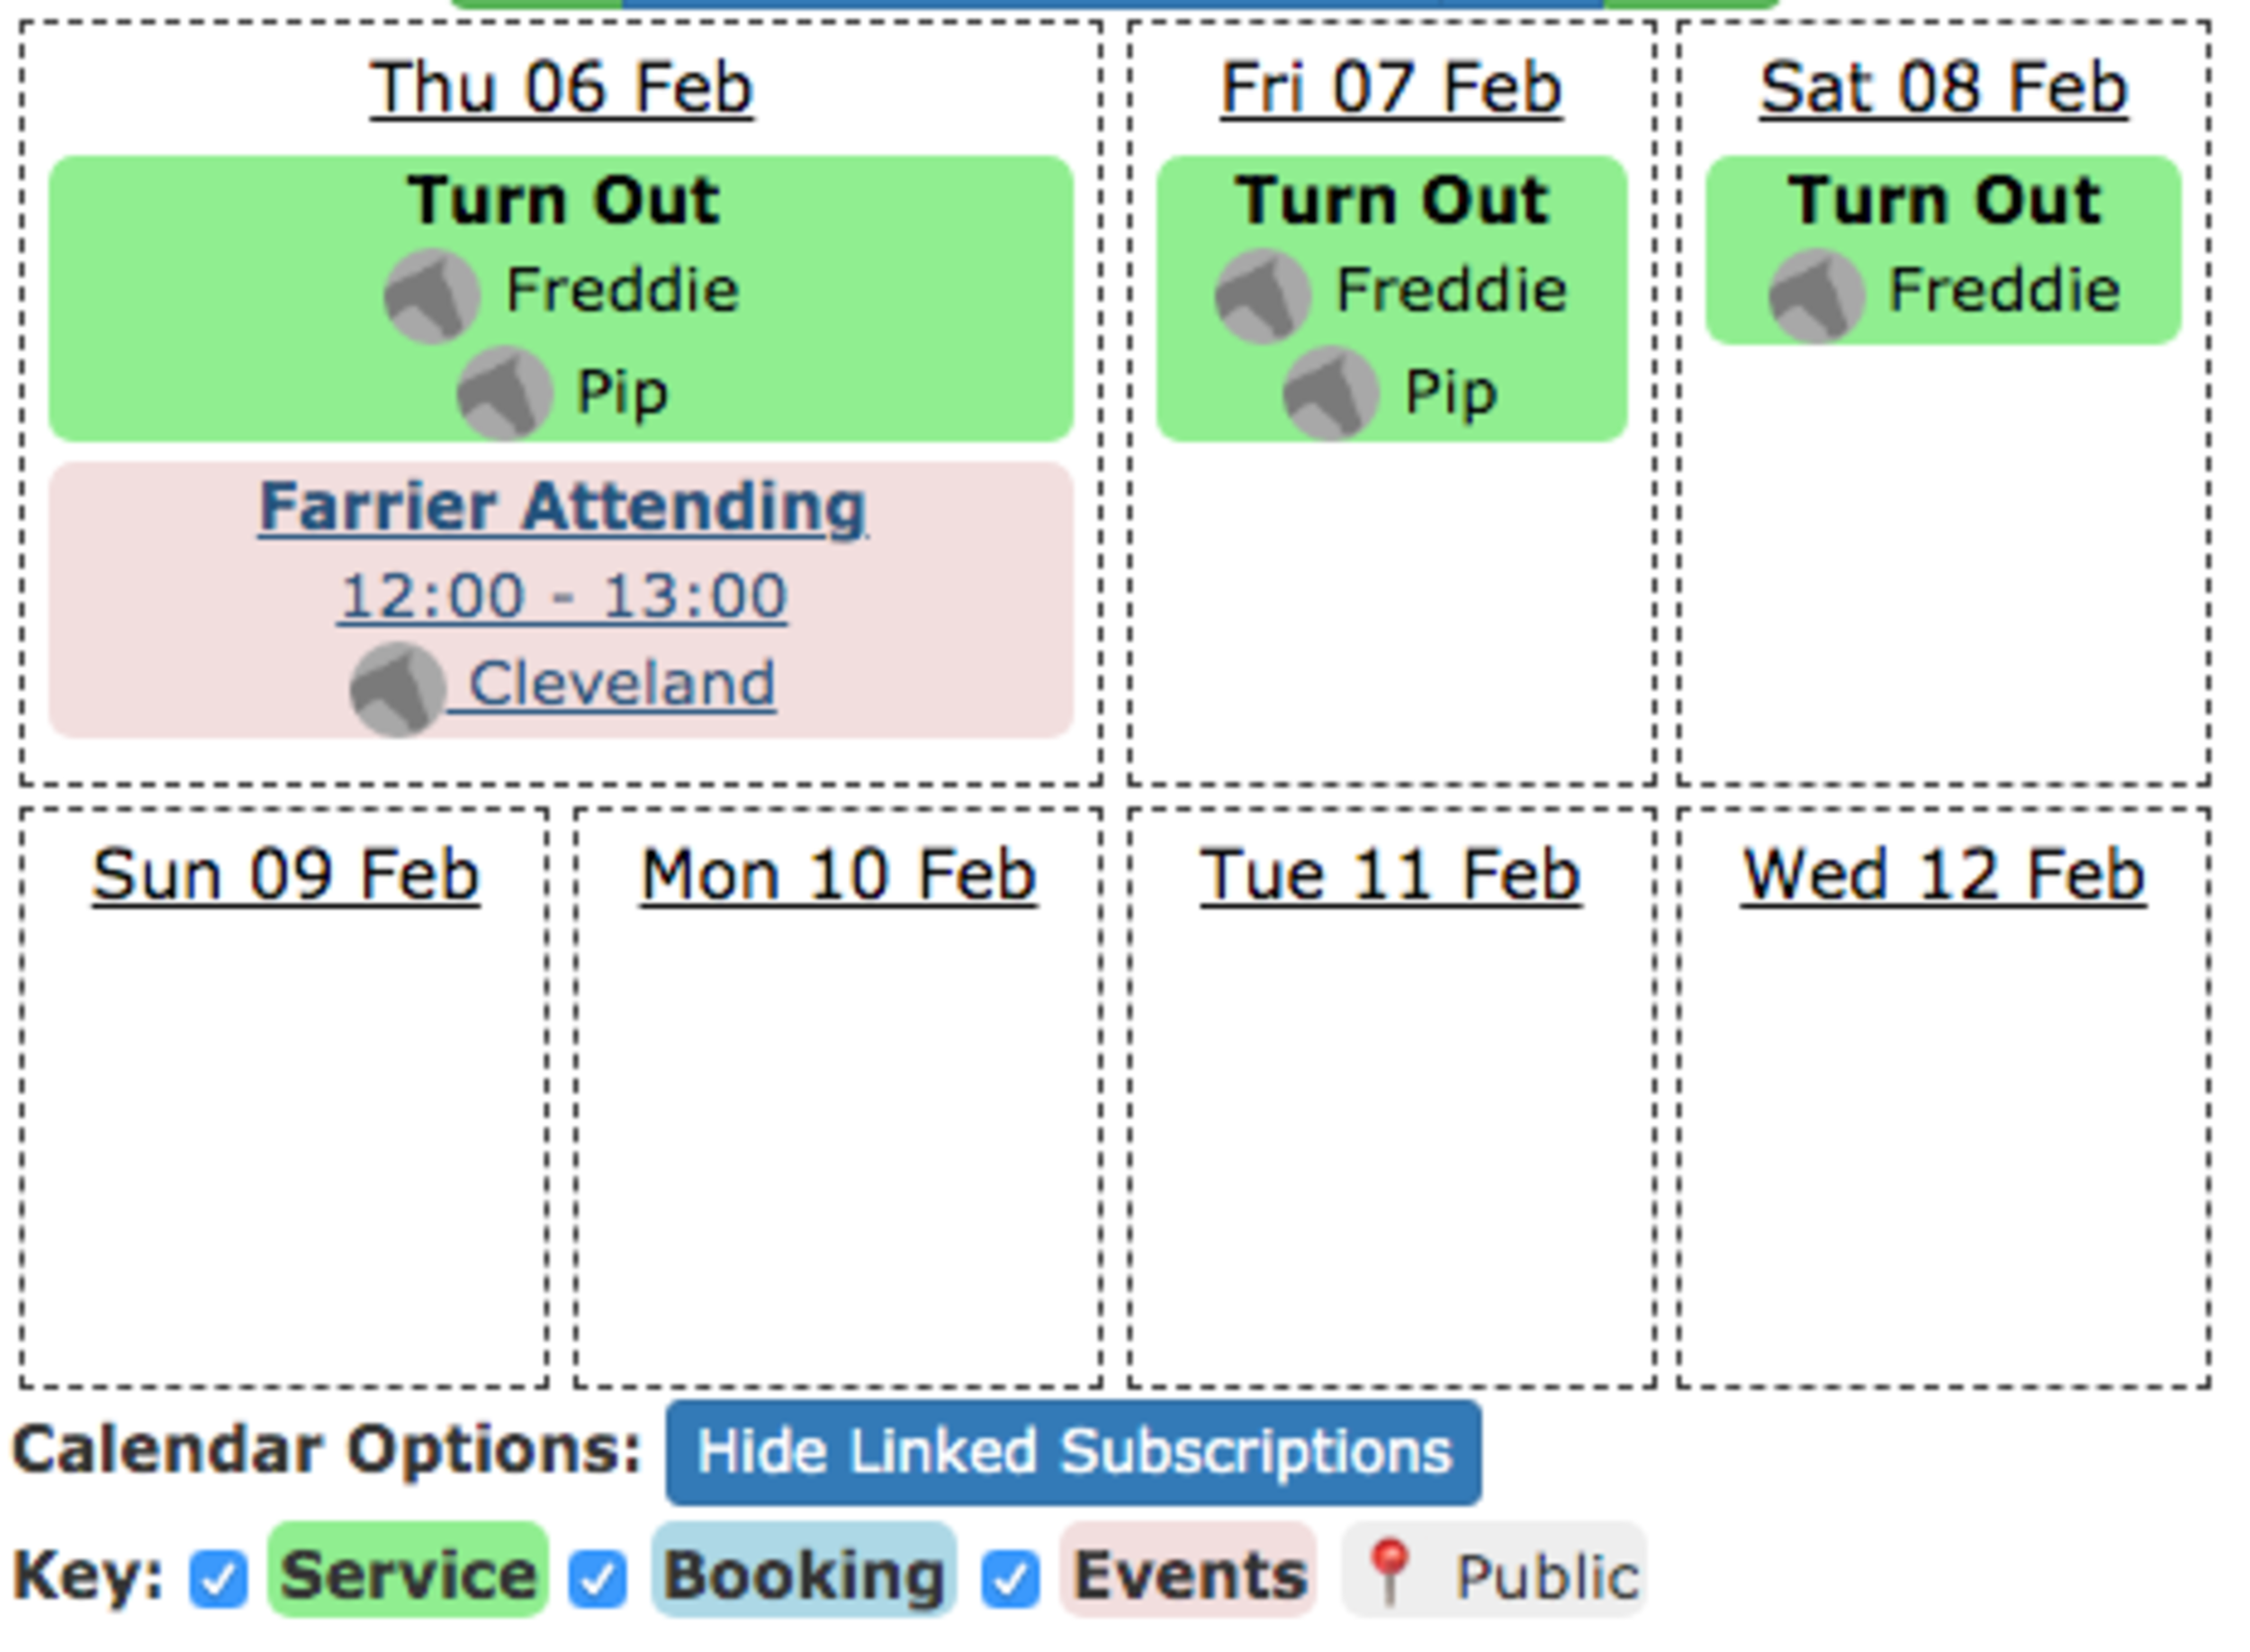Click the red Public pin icon
The width and height of the screenshot is (2250, 1652).
point(1389,1573)
